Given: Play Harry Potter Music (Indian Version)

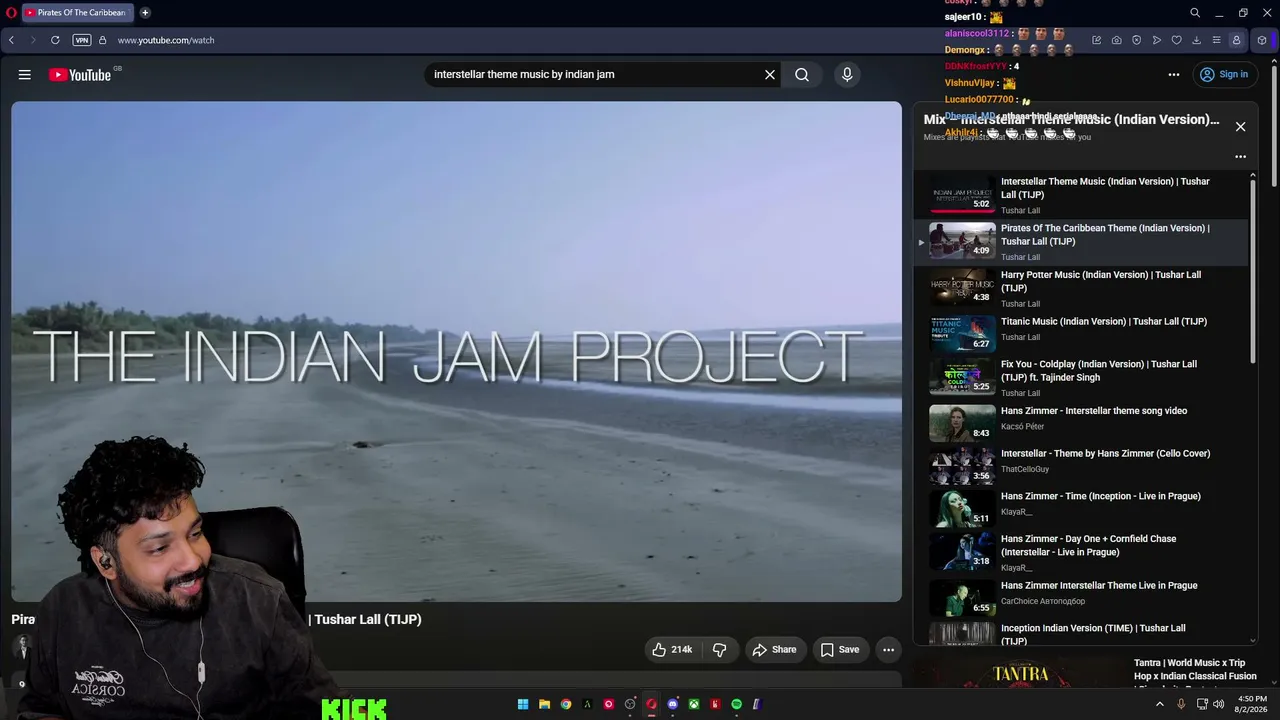Looking at the screenshot, I should click(1081, 288).
